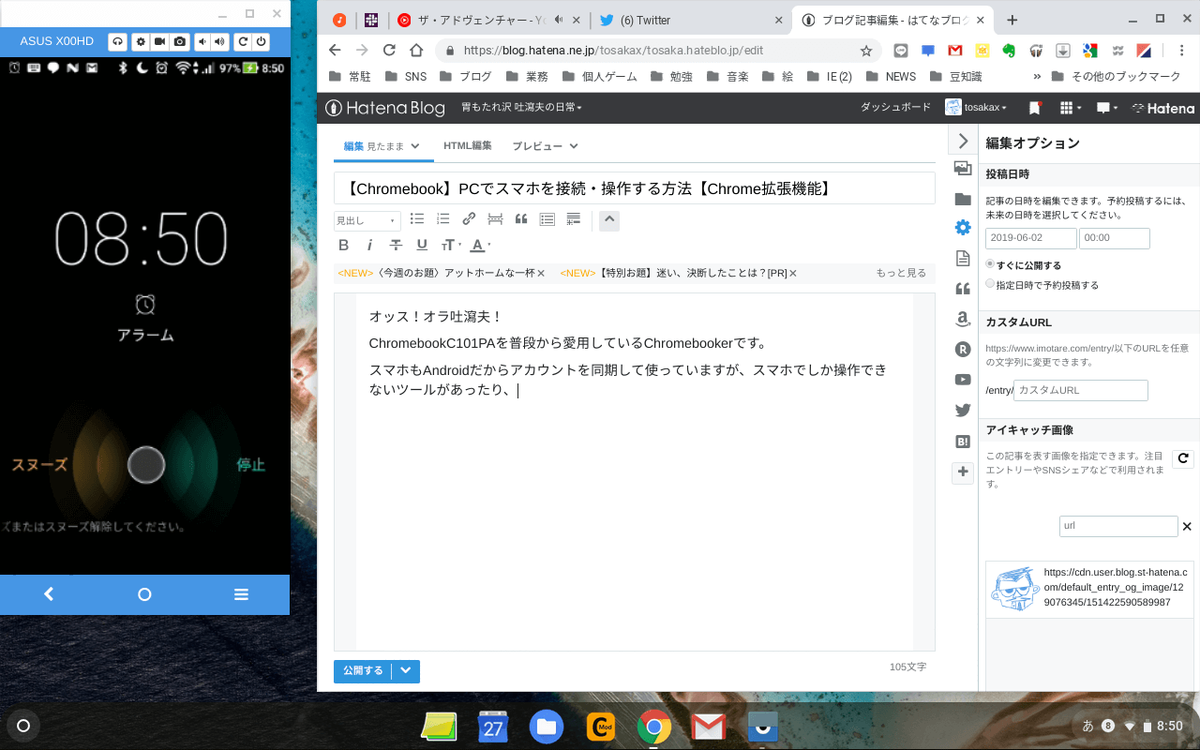Image resolution: width=1200 pixels, height=750 pixels.
Task: Edit the article title field
Action: (634, 188)
